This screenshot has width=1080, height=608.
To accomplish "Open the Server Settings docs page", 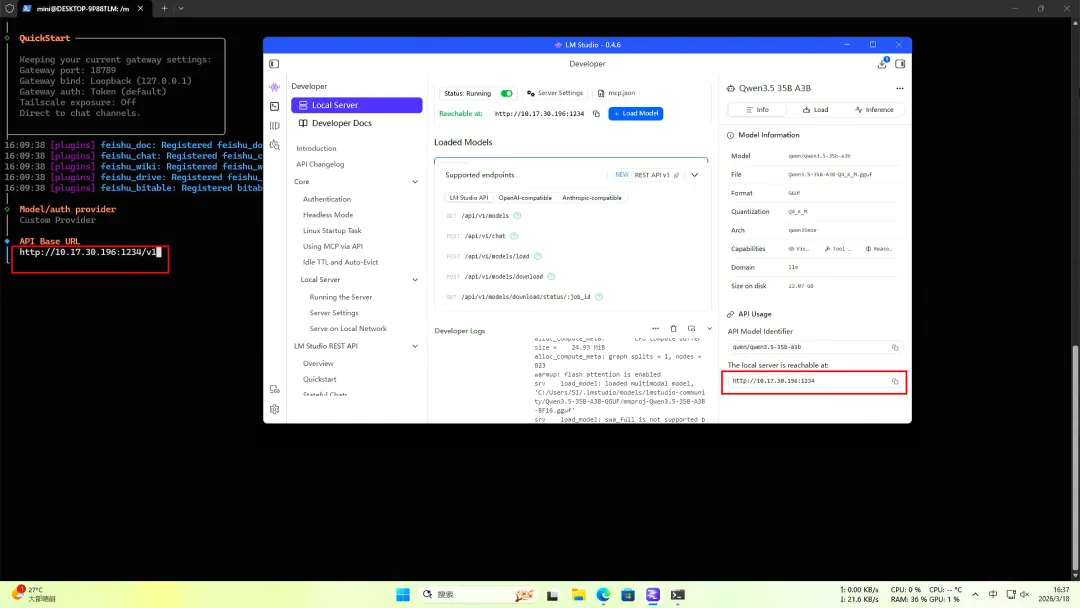I will pyautogui.click(x=334, y=313).
